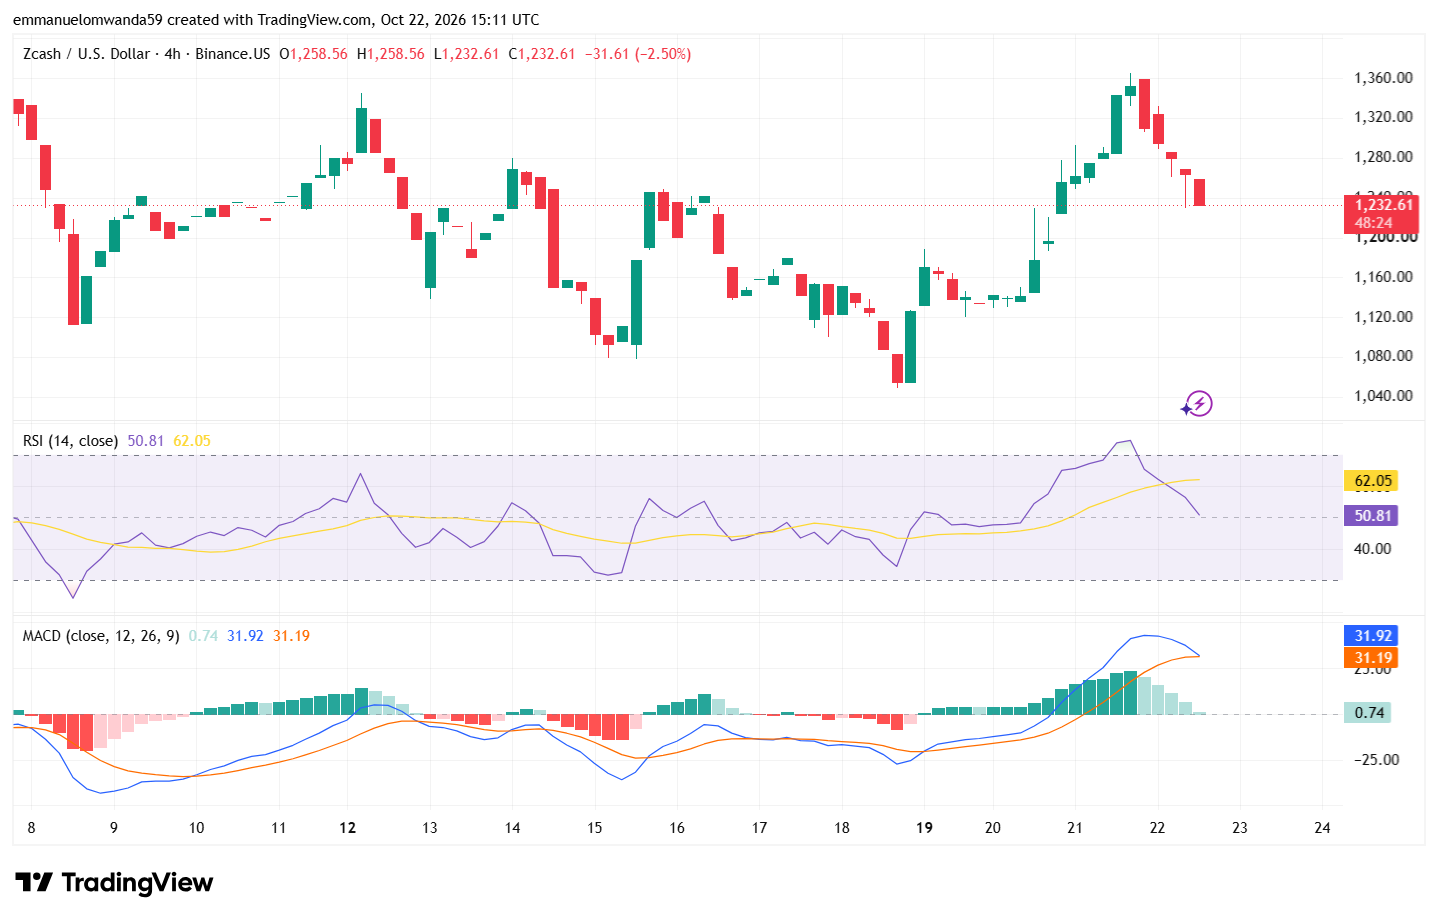Select the low value L1,232.61

click(466, 54)
